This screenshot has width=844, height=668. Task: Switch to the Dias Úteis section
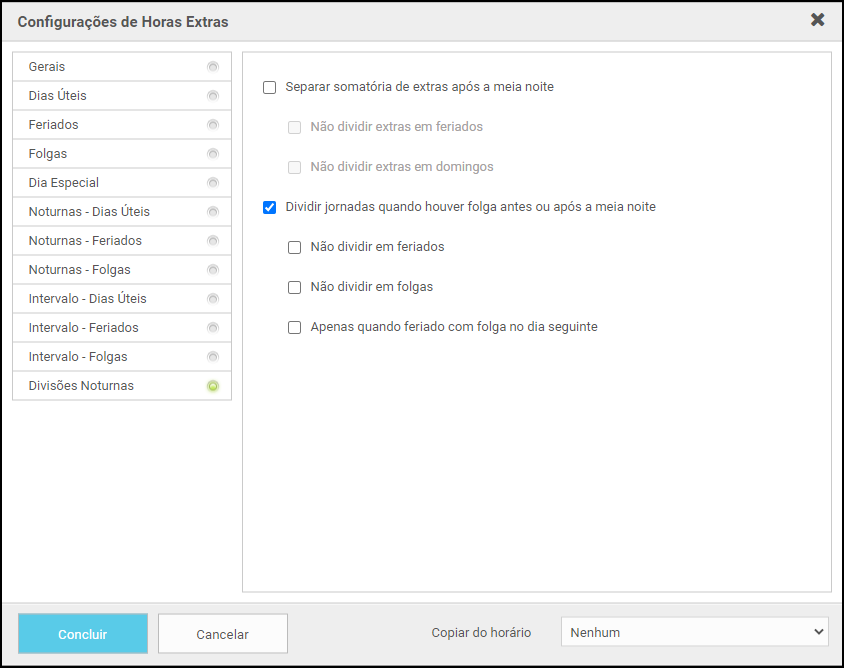(58, 96)
